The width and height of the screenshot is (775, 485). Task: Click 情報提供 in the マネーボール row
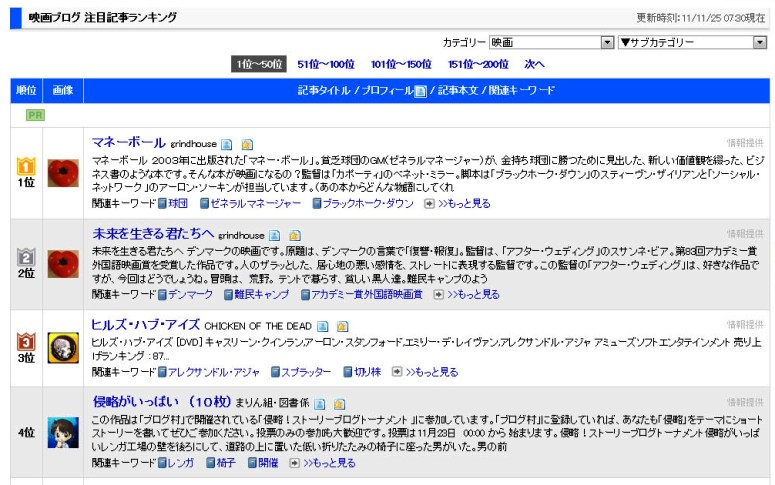[x=745, y=143]
